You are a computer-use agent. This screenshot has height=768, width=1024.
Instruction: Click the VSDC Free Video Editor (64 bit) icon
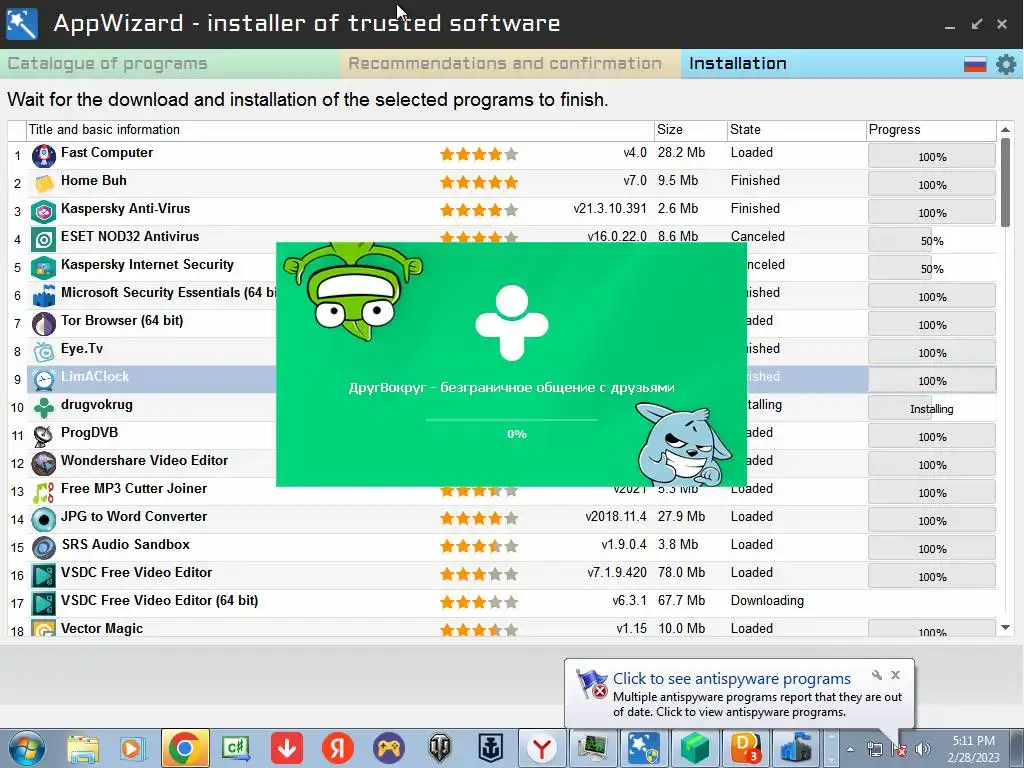pos(44,604)
